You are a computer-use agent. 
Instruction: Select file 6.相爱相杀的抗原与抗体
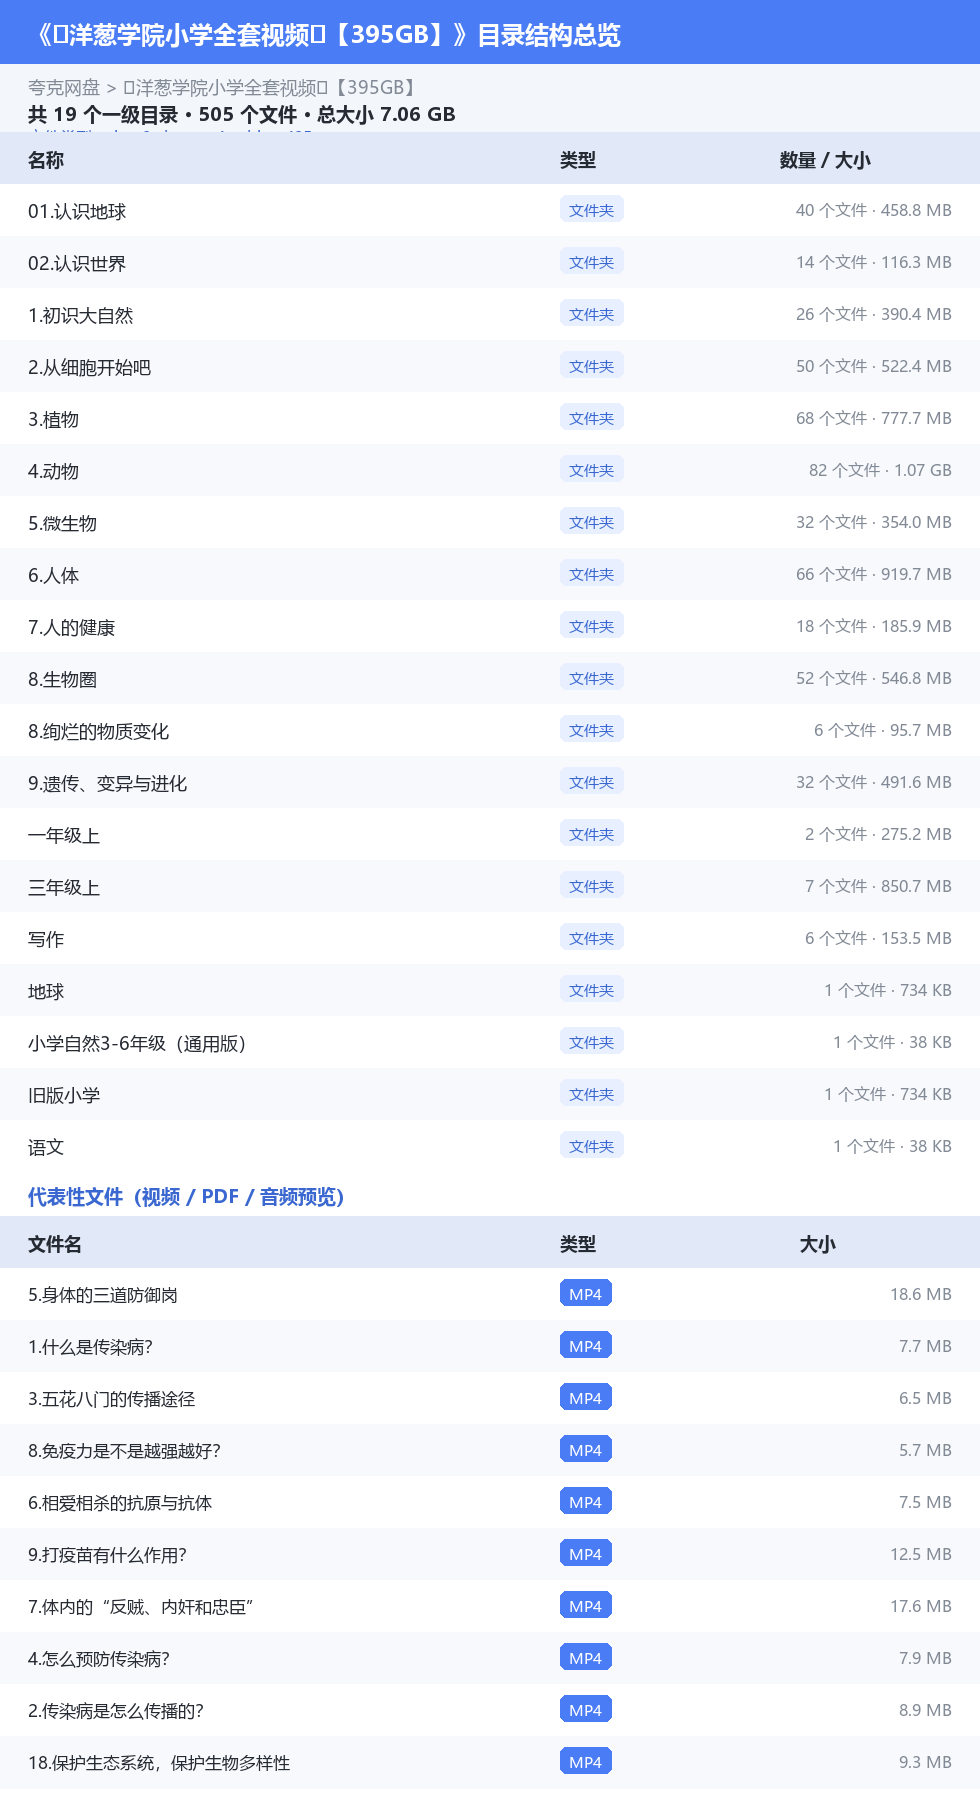[120, 1503]
